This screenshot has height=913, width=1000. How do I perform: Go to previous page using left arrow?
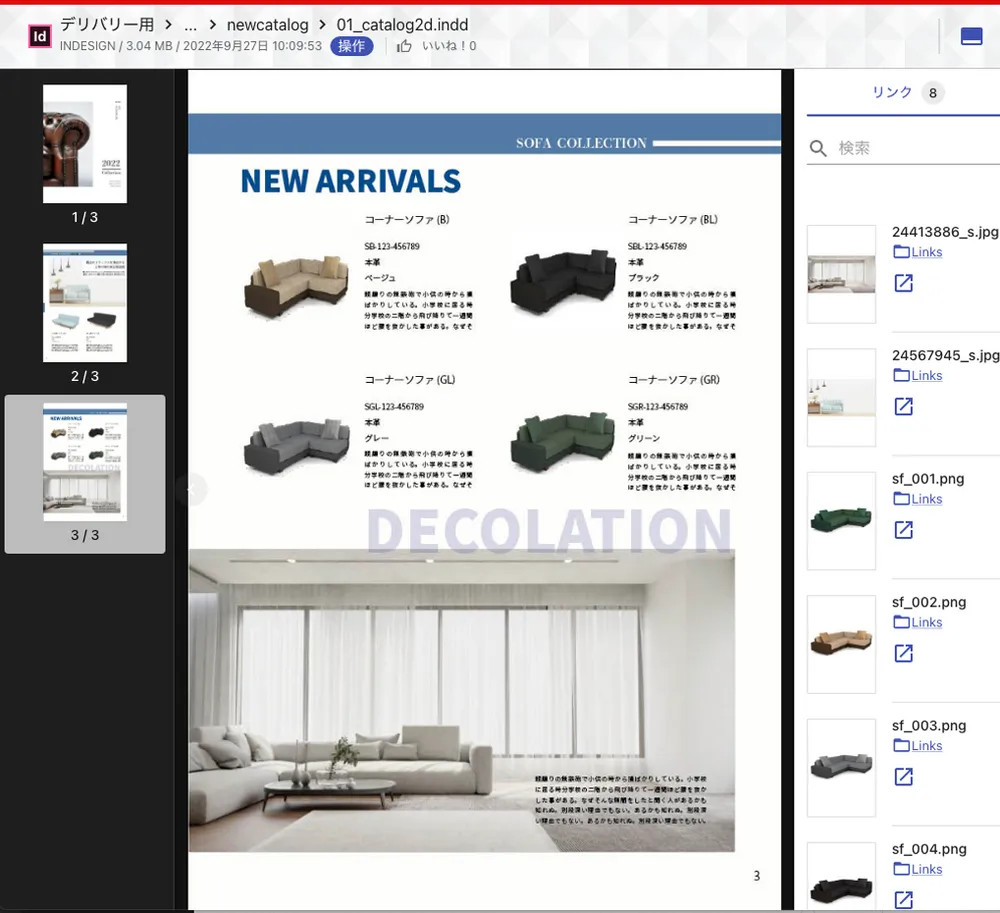(x=190, y=489)
